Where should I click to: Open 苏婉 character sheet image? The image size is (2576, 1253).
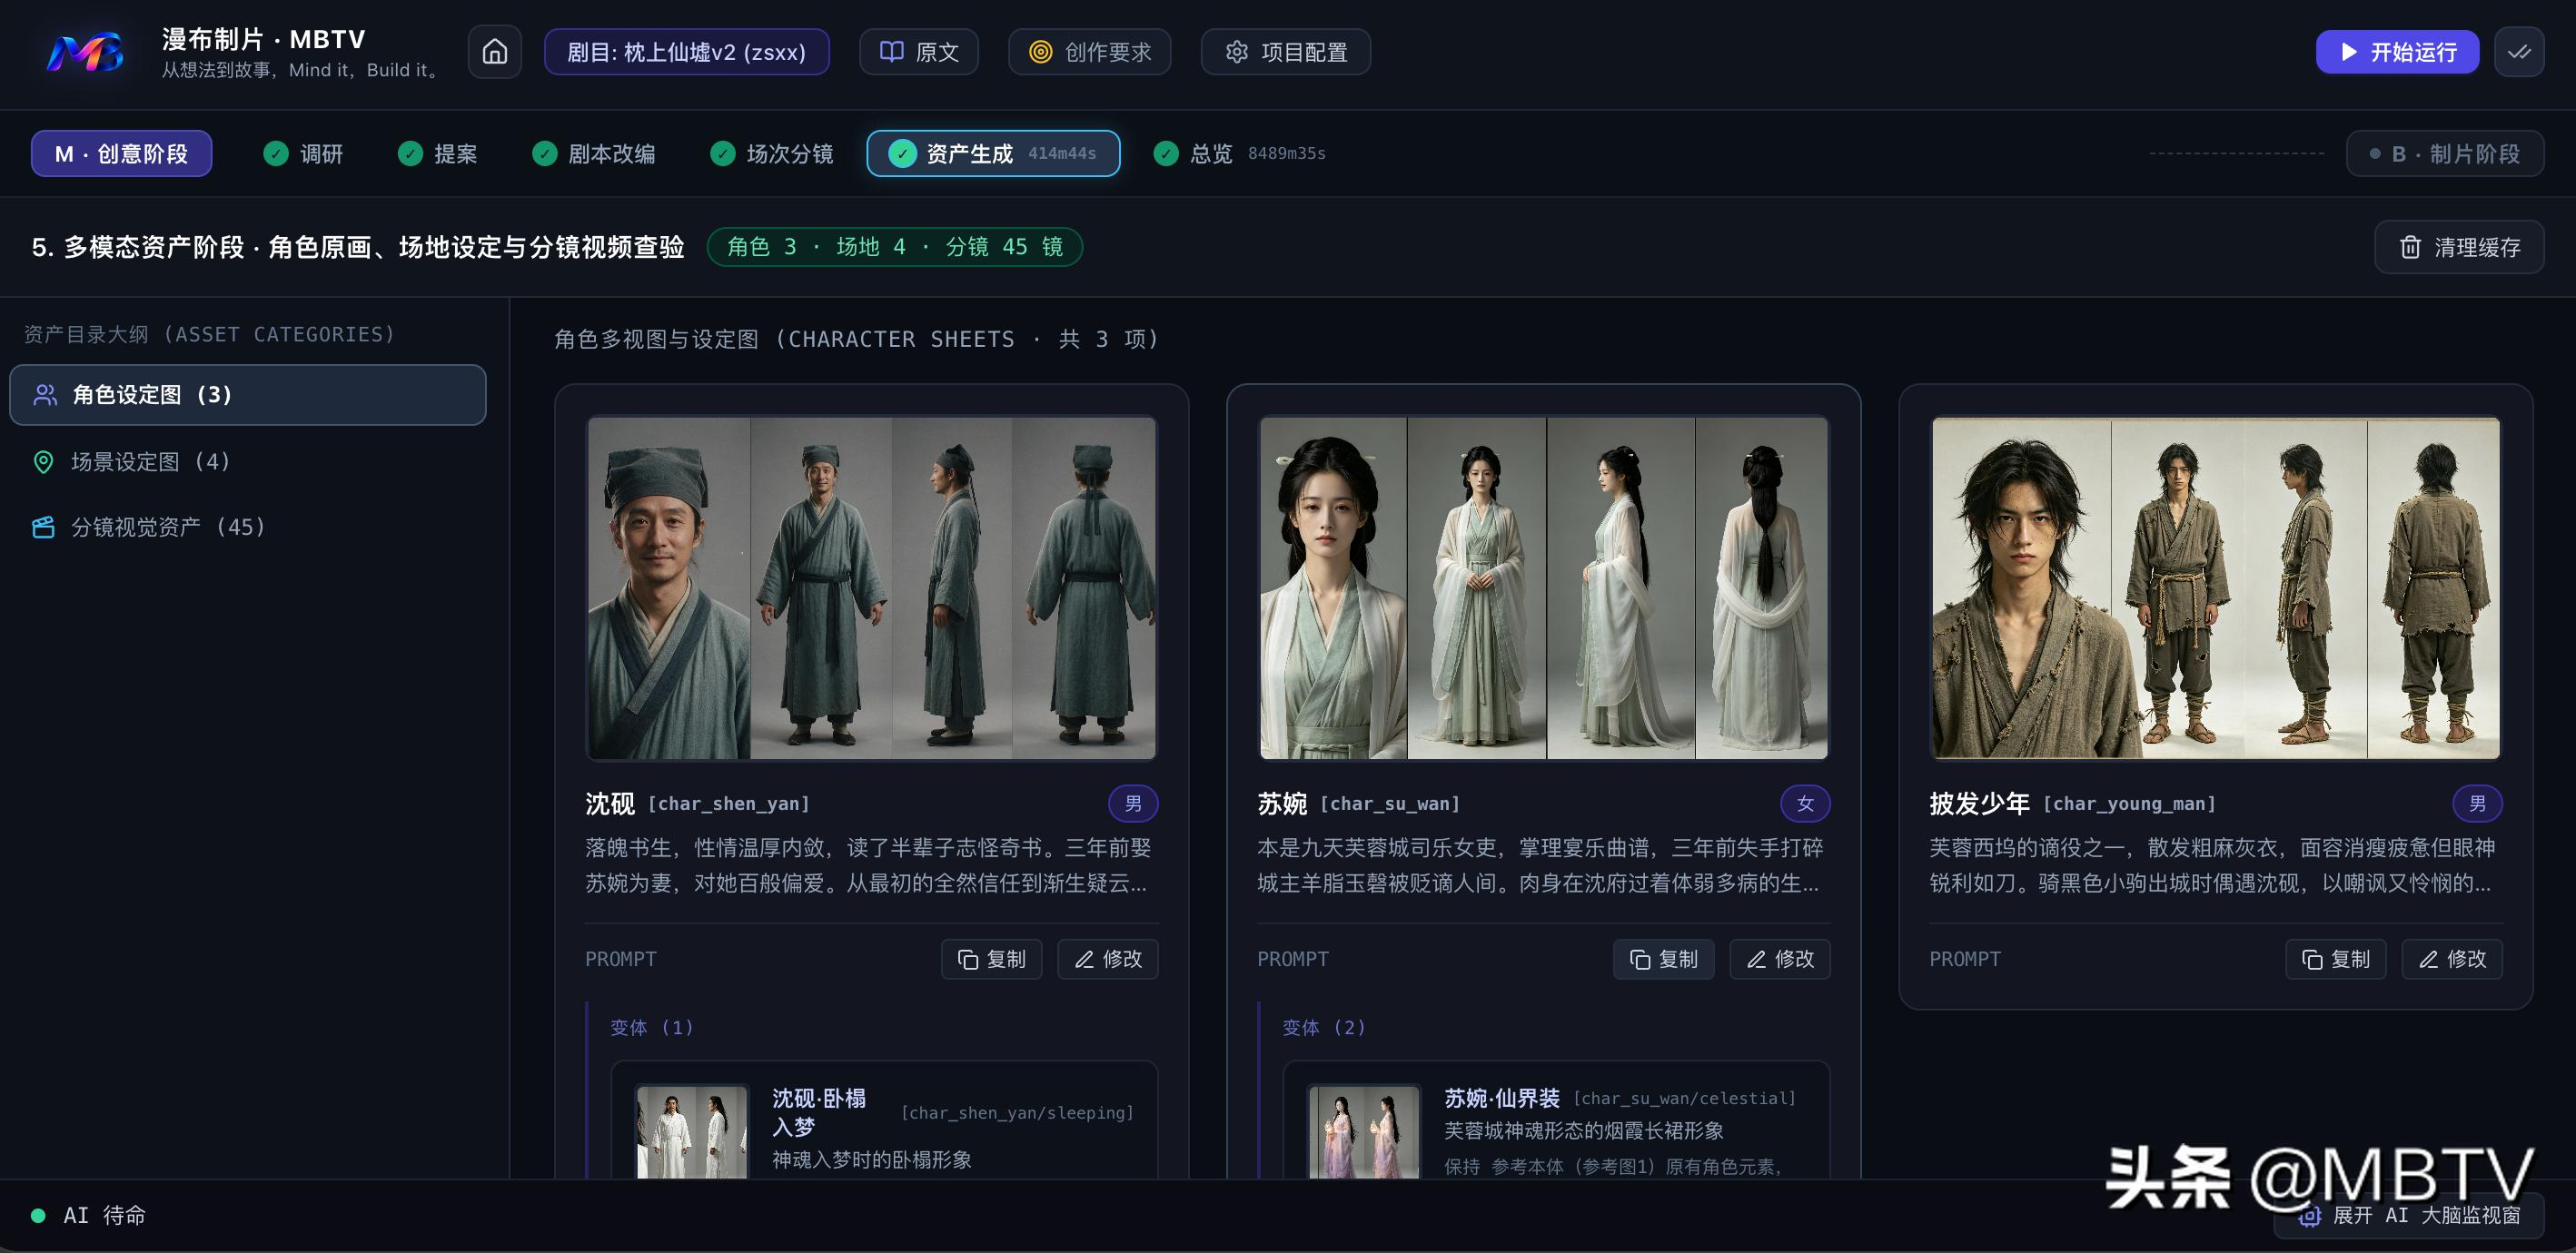1543,588
